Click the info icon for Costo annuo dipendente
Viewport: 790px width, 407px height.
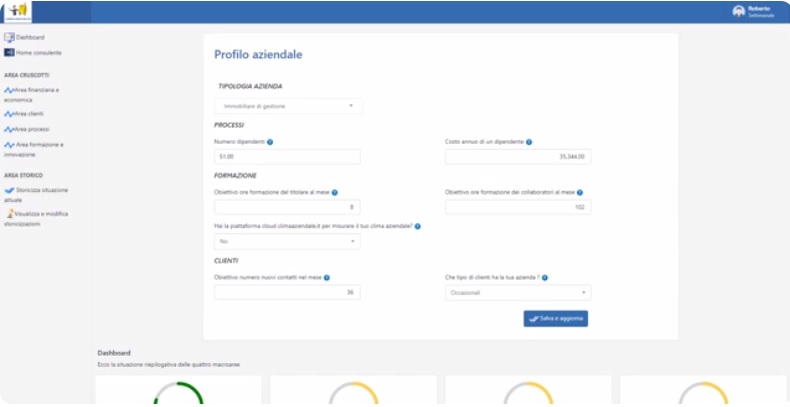pos(529,142)
